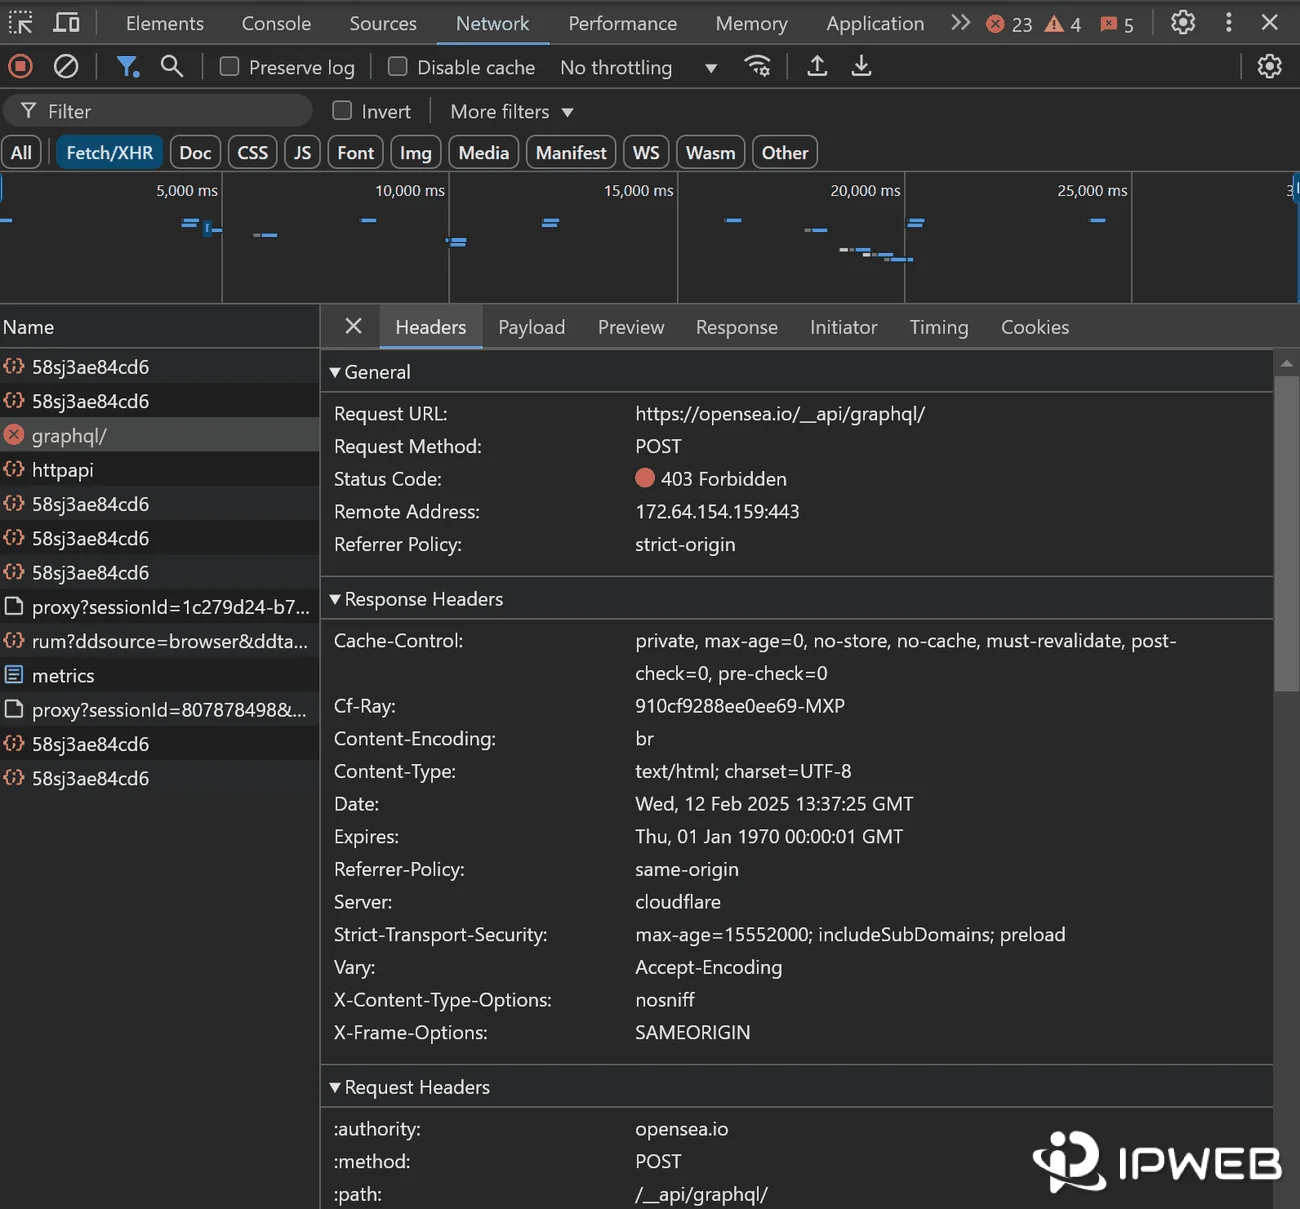Close the DevTools panel

point(1270,22)
